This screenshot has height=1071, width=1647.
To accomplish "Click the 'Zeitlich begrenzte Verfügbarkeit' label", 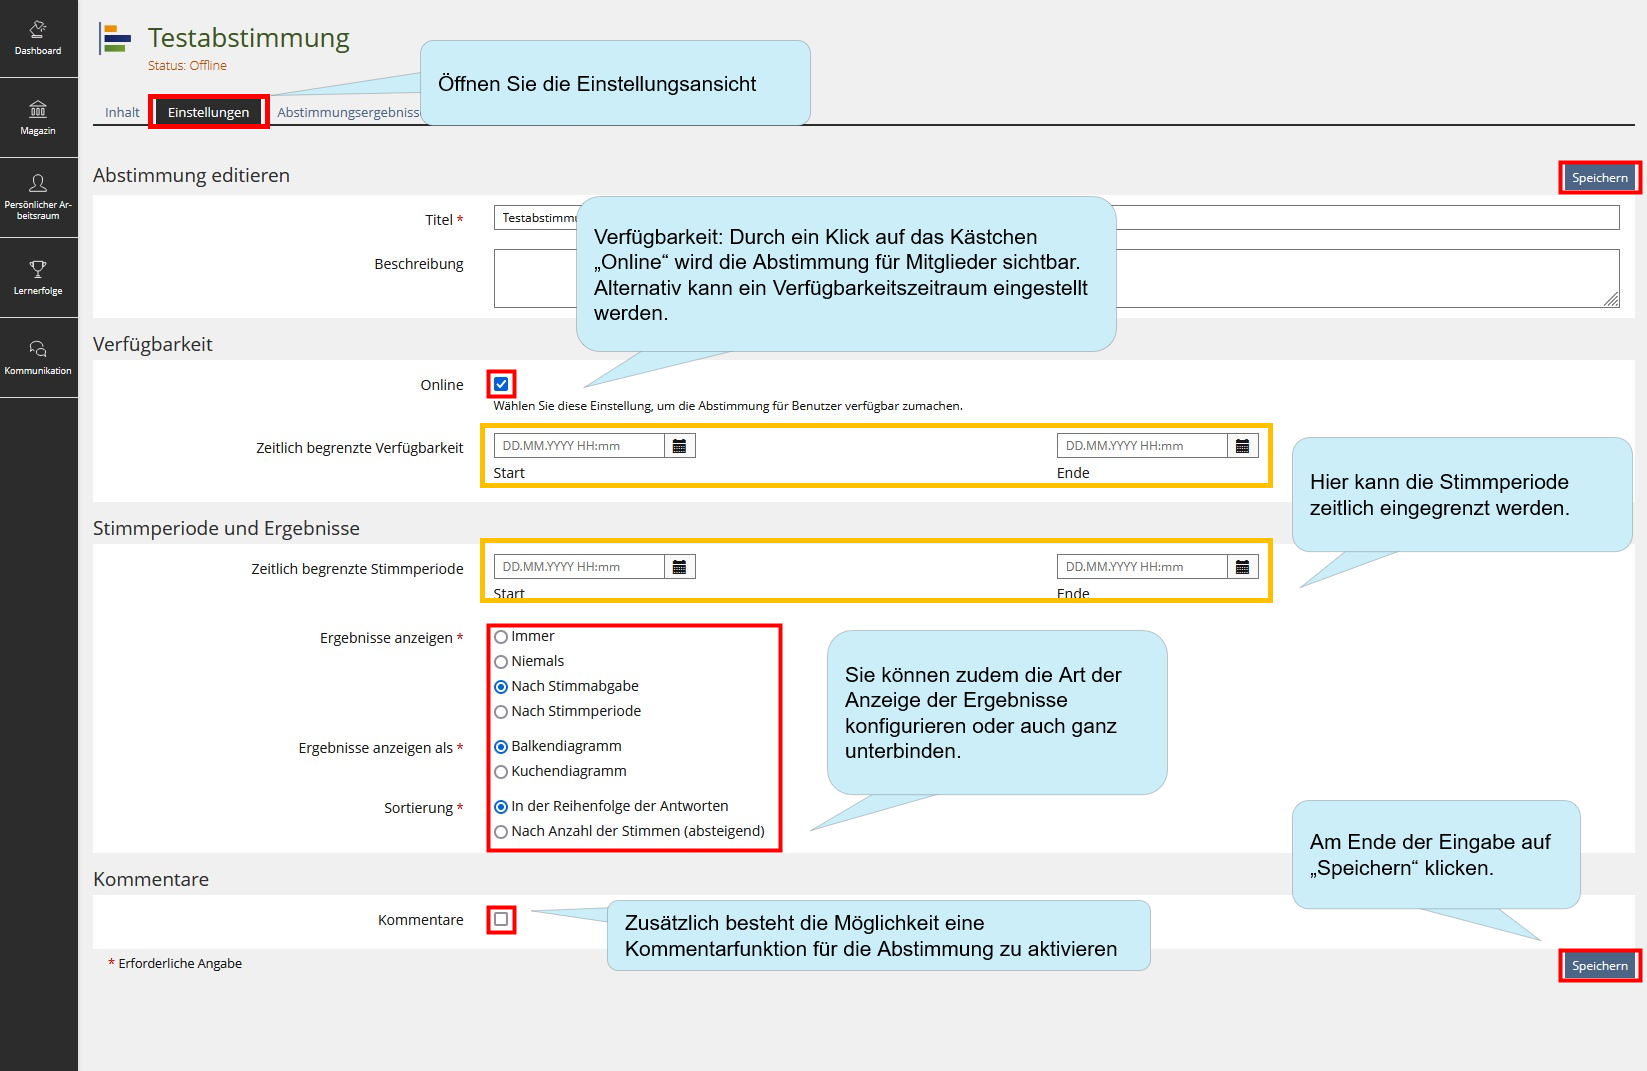I will pos(359,448).
